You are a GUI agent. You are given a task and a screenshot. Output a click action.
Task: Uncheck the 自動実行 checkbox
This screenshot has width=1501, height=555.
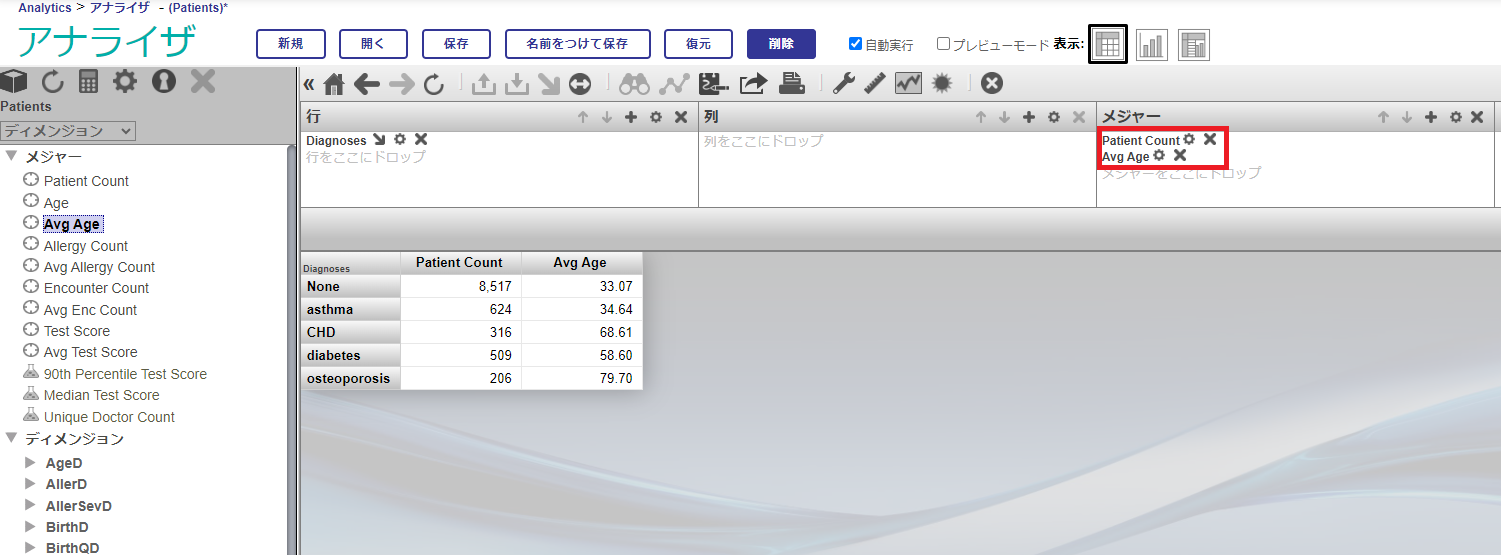pos(855,44)
